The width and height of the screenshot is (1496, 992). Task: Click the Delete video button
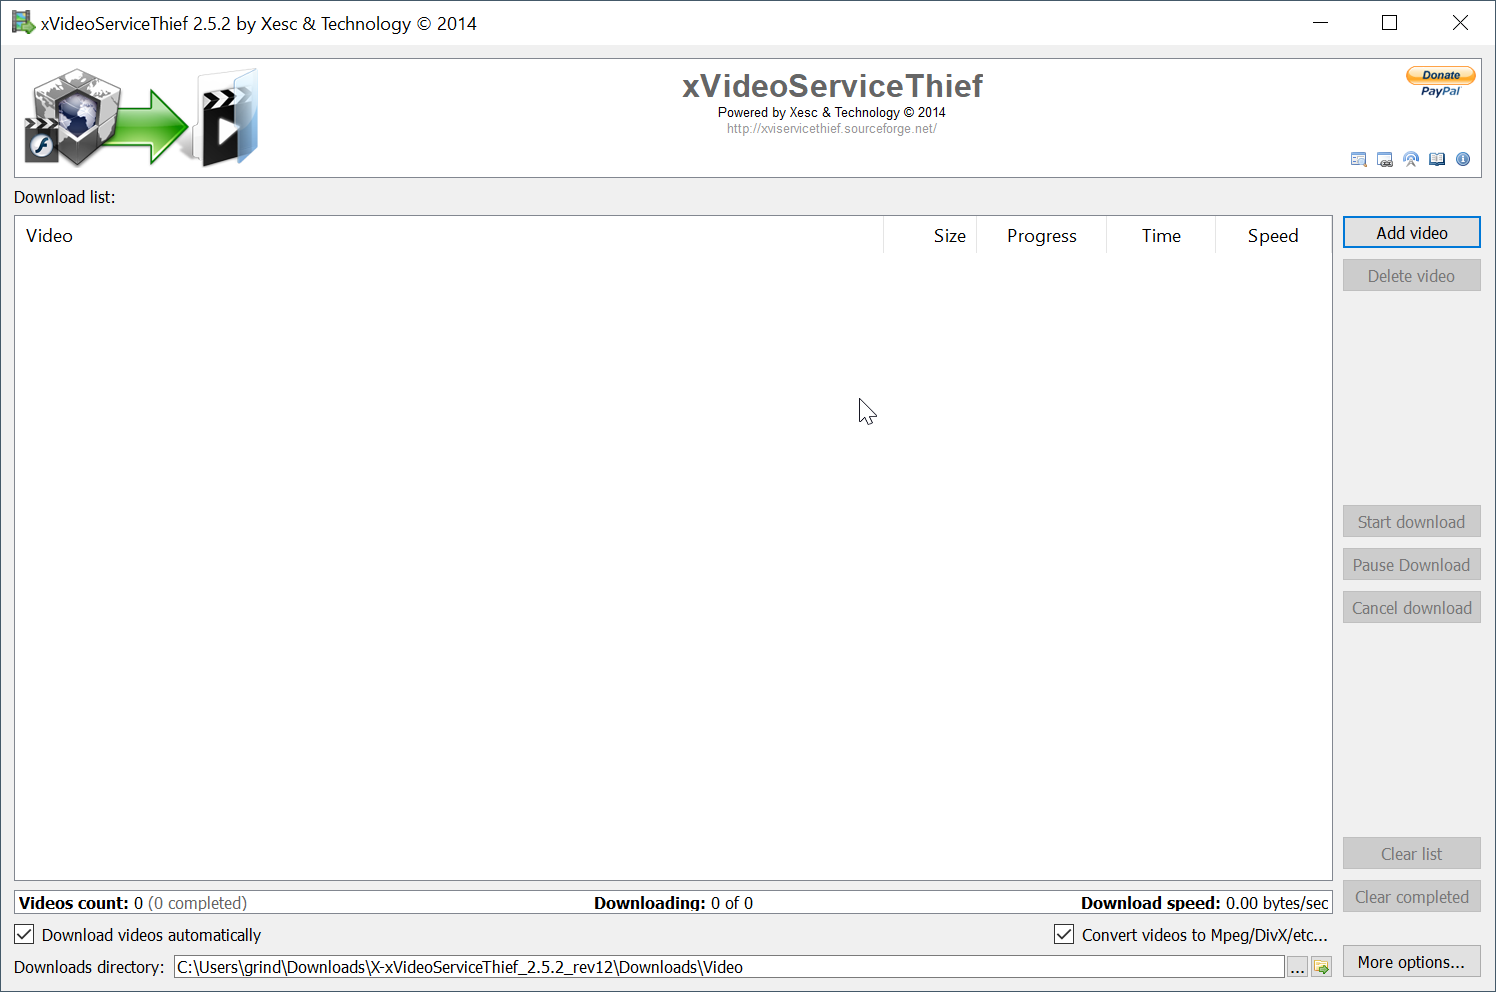(1411, 276)
